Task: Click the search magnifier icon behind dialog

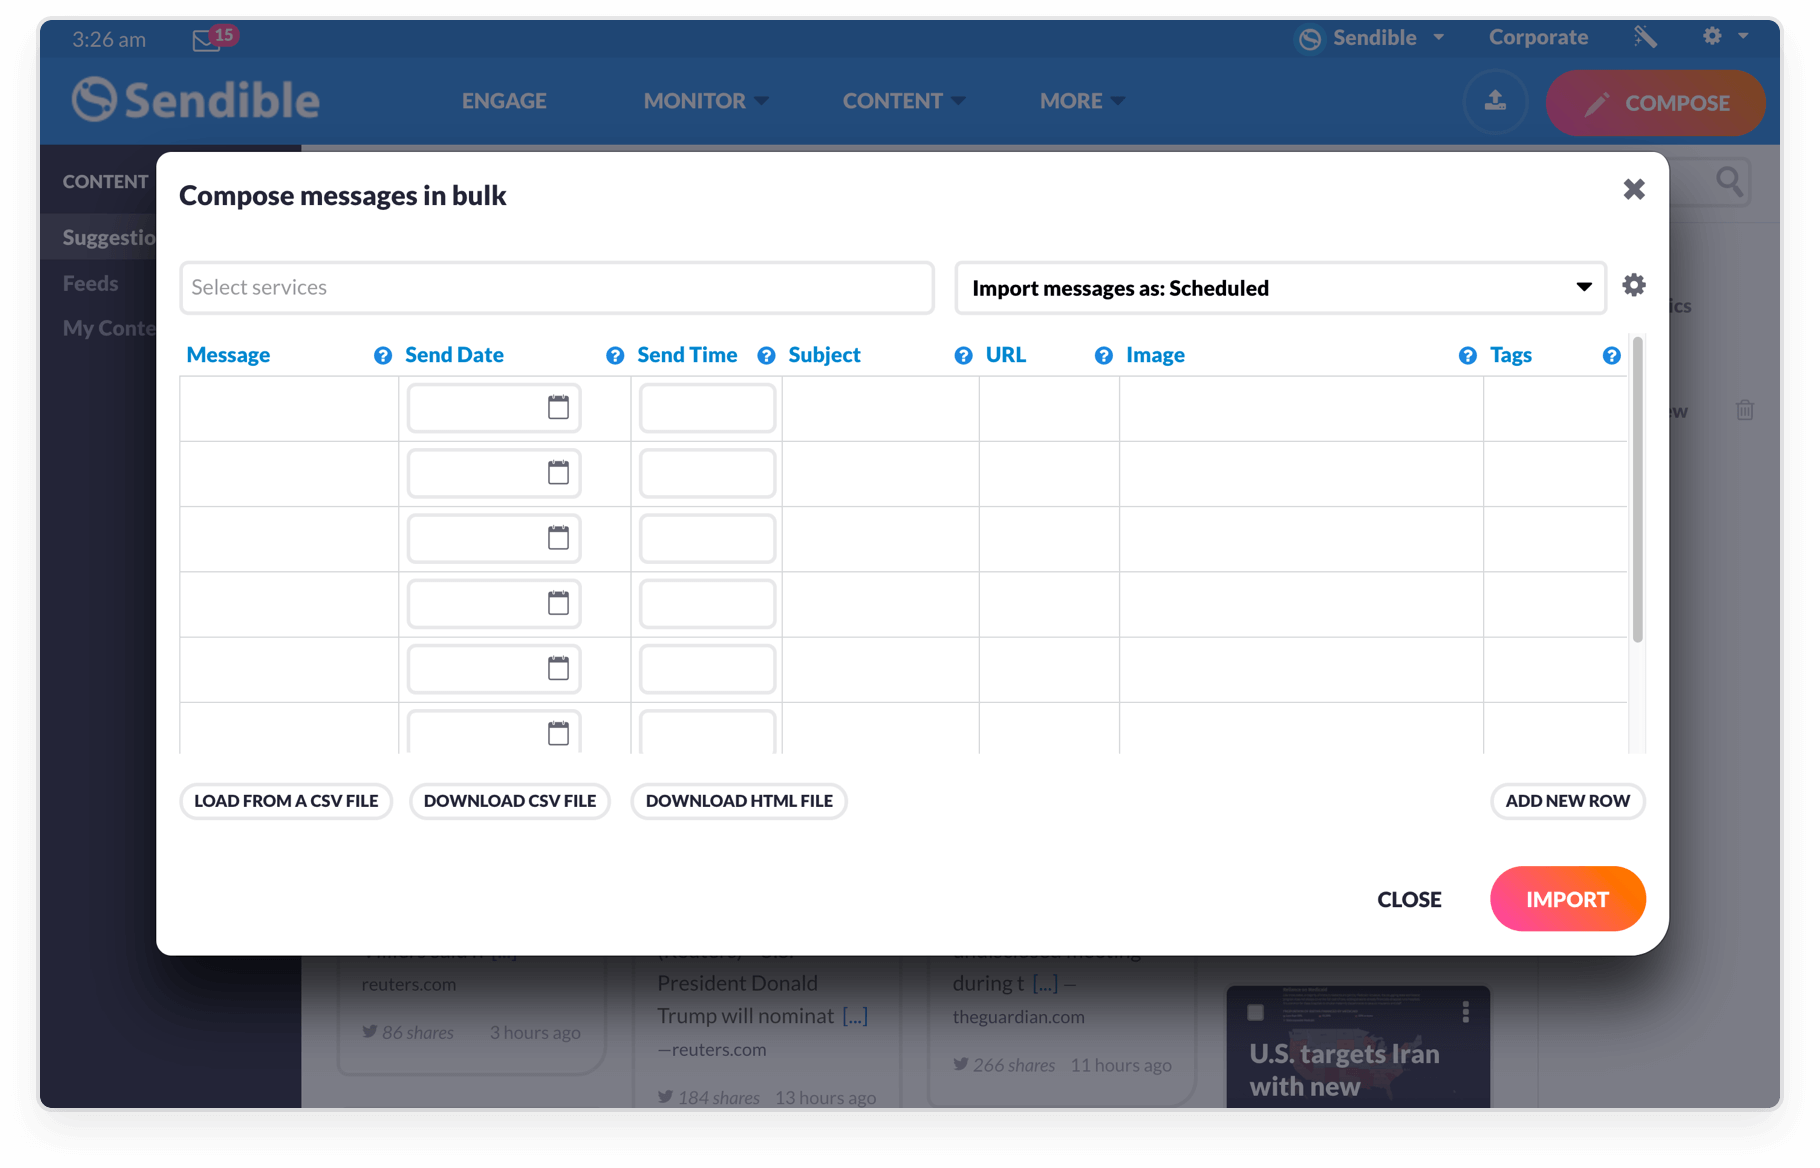Action: 1729,182
